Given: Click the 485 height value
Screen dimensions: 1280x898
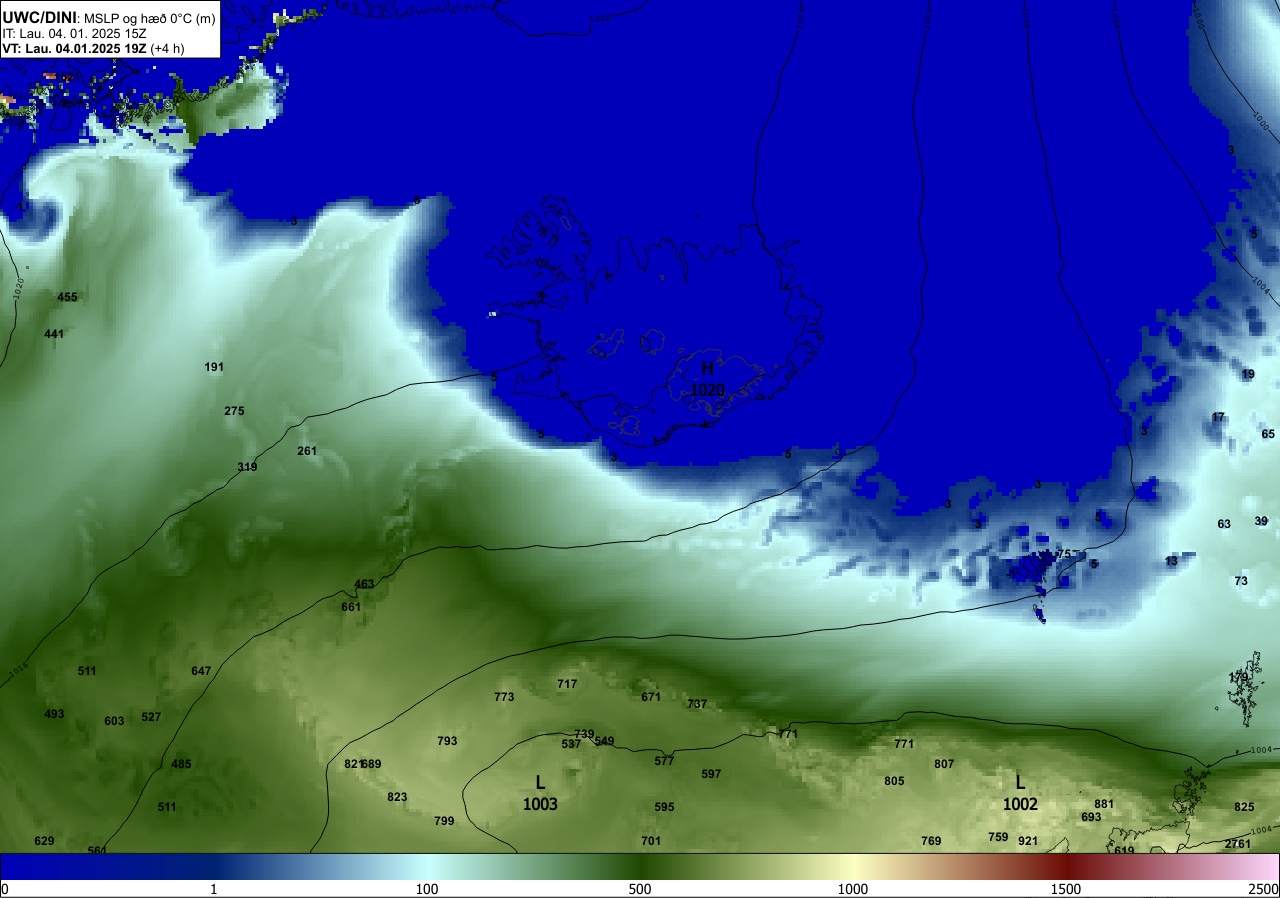Looking at the screenshot, I should 181,764.
